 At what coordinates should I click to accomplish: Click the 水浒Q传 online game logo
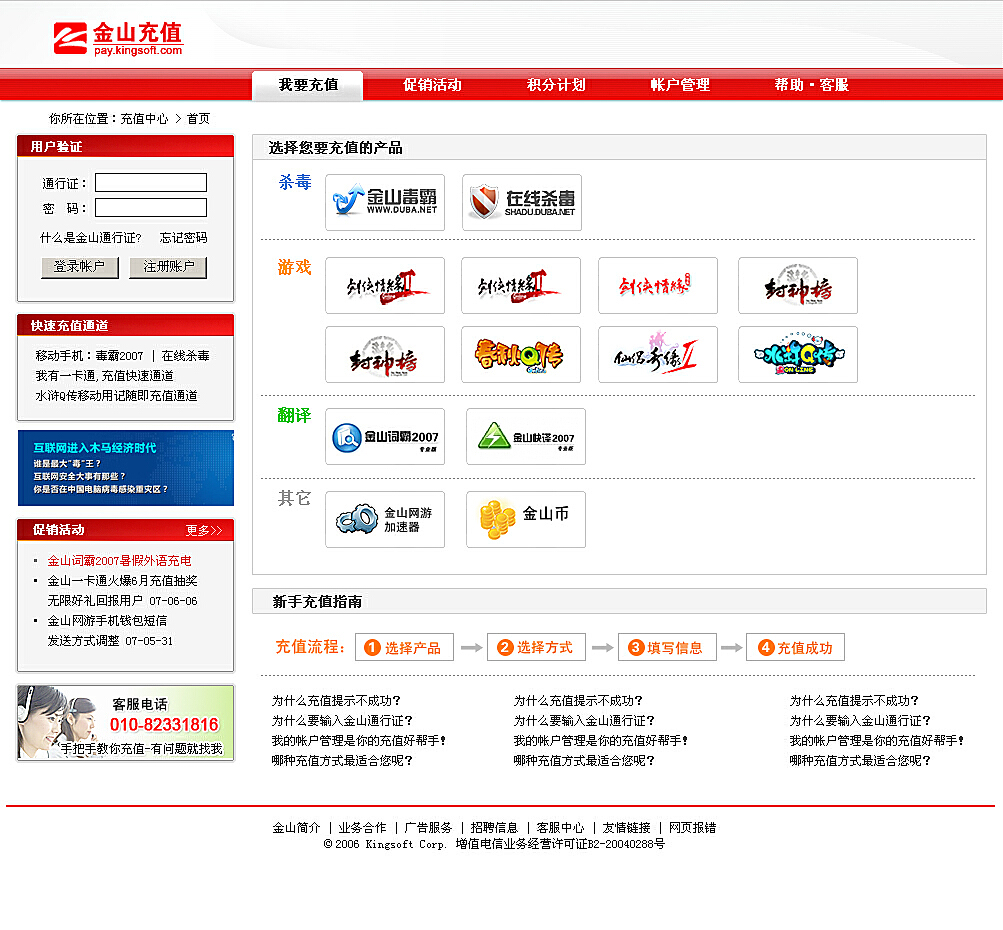point(797,354)
